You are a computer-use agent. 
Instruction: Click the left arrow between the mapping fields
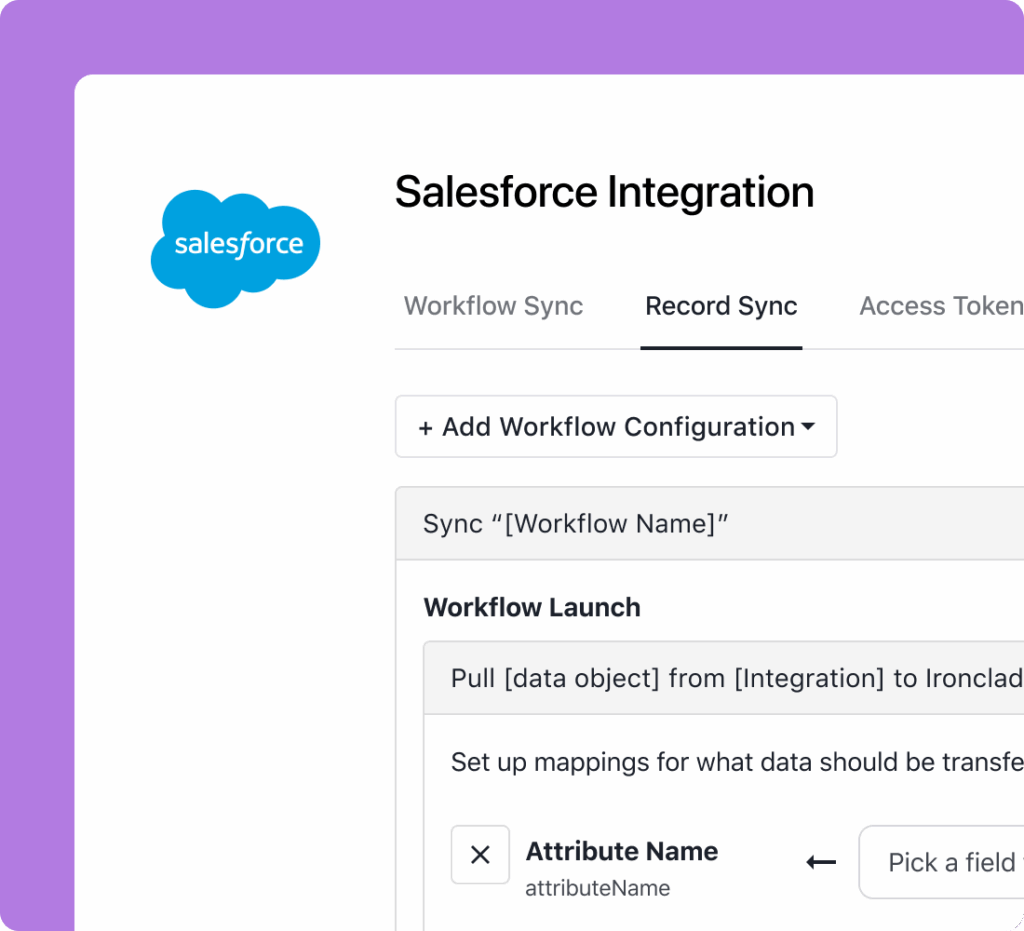pyautogui.click(x=820, y=862)
